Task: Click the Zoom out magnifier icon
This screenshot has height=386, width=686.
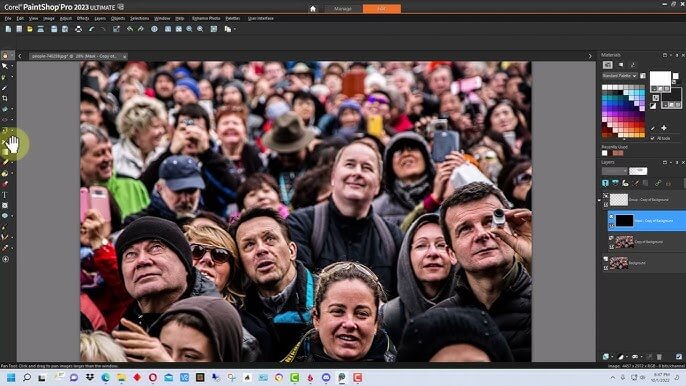Action: [x=189, y=29]
